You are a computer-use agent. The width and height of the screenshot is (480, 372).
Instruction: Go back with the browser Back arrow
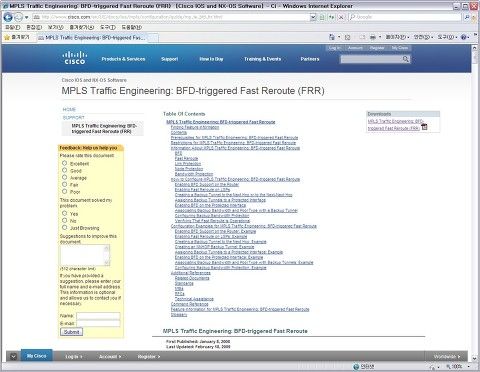[8, 17]
